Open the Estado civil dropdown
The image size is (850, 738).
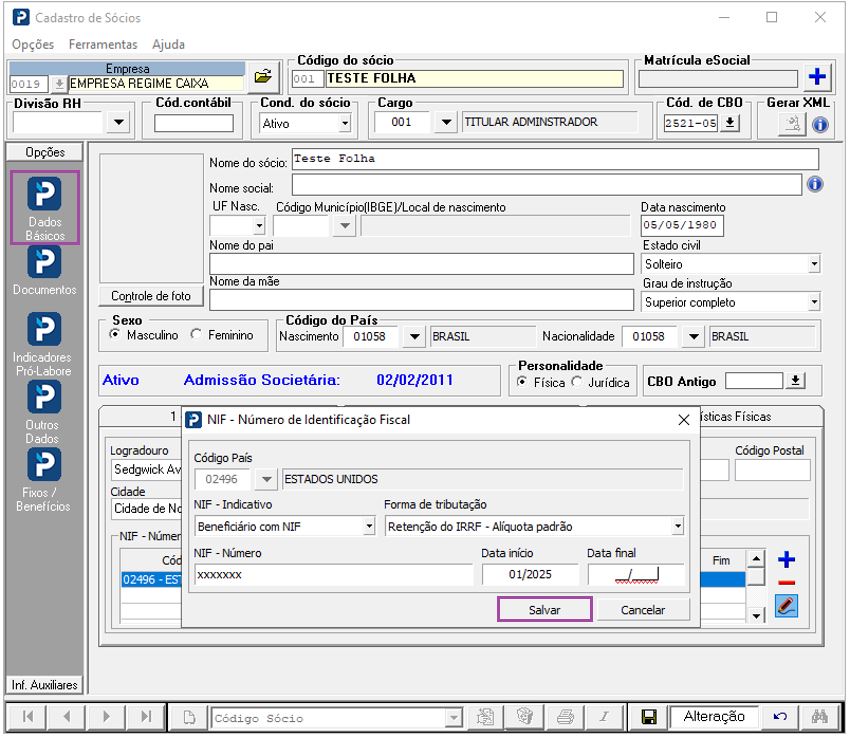click(814, 264)
